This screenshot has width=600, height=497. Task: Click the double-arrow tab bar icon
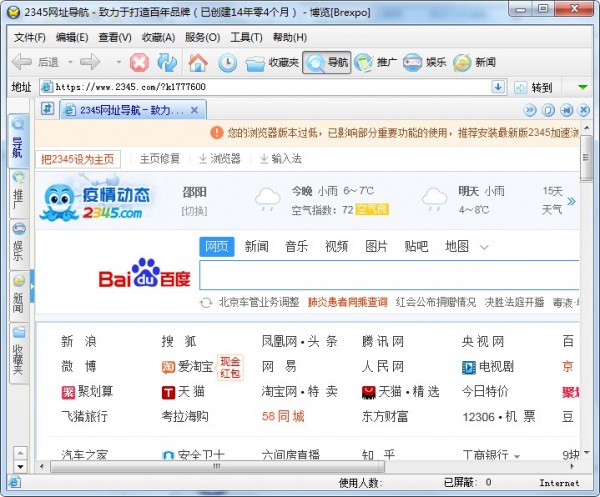click(x=530, y=111)
